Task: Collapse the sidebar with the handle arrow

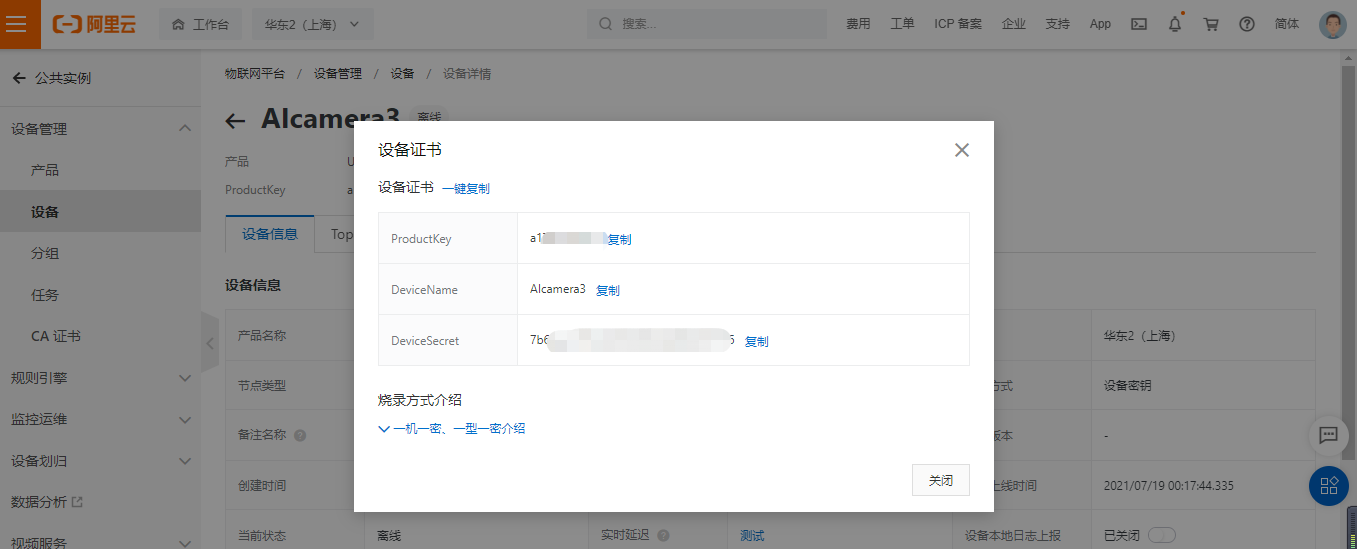Action: (x=210, y=342)
